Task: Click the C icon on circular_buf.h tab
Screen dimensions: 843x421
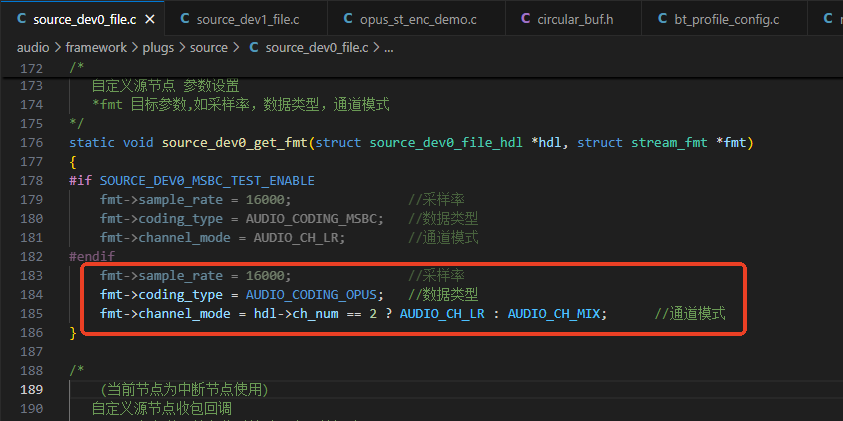Action: click(x=526, y=19)
